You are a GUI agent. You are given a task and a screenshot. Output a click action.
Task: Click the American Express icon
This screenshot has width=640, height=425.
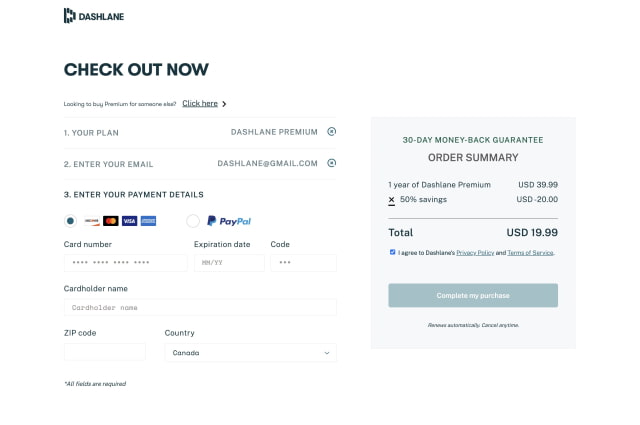148,221
